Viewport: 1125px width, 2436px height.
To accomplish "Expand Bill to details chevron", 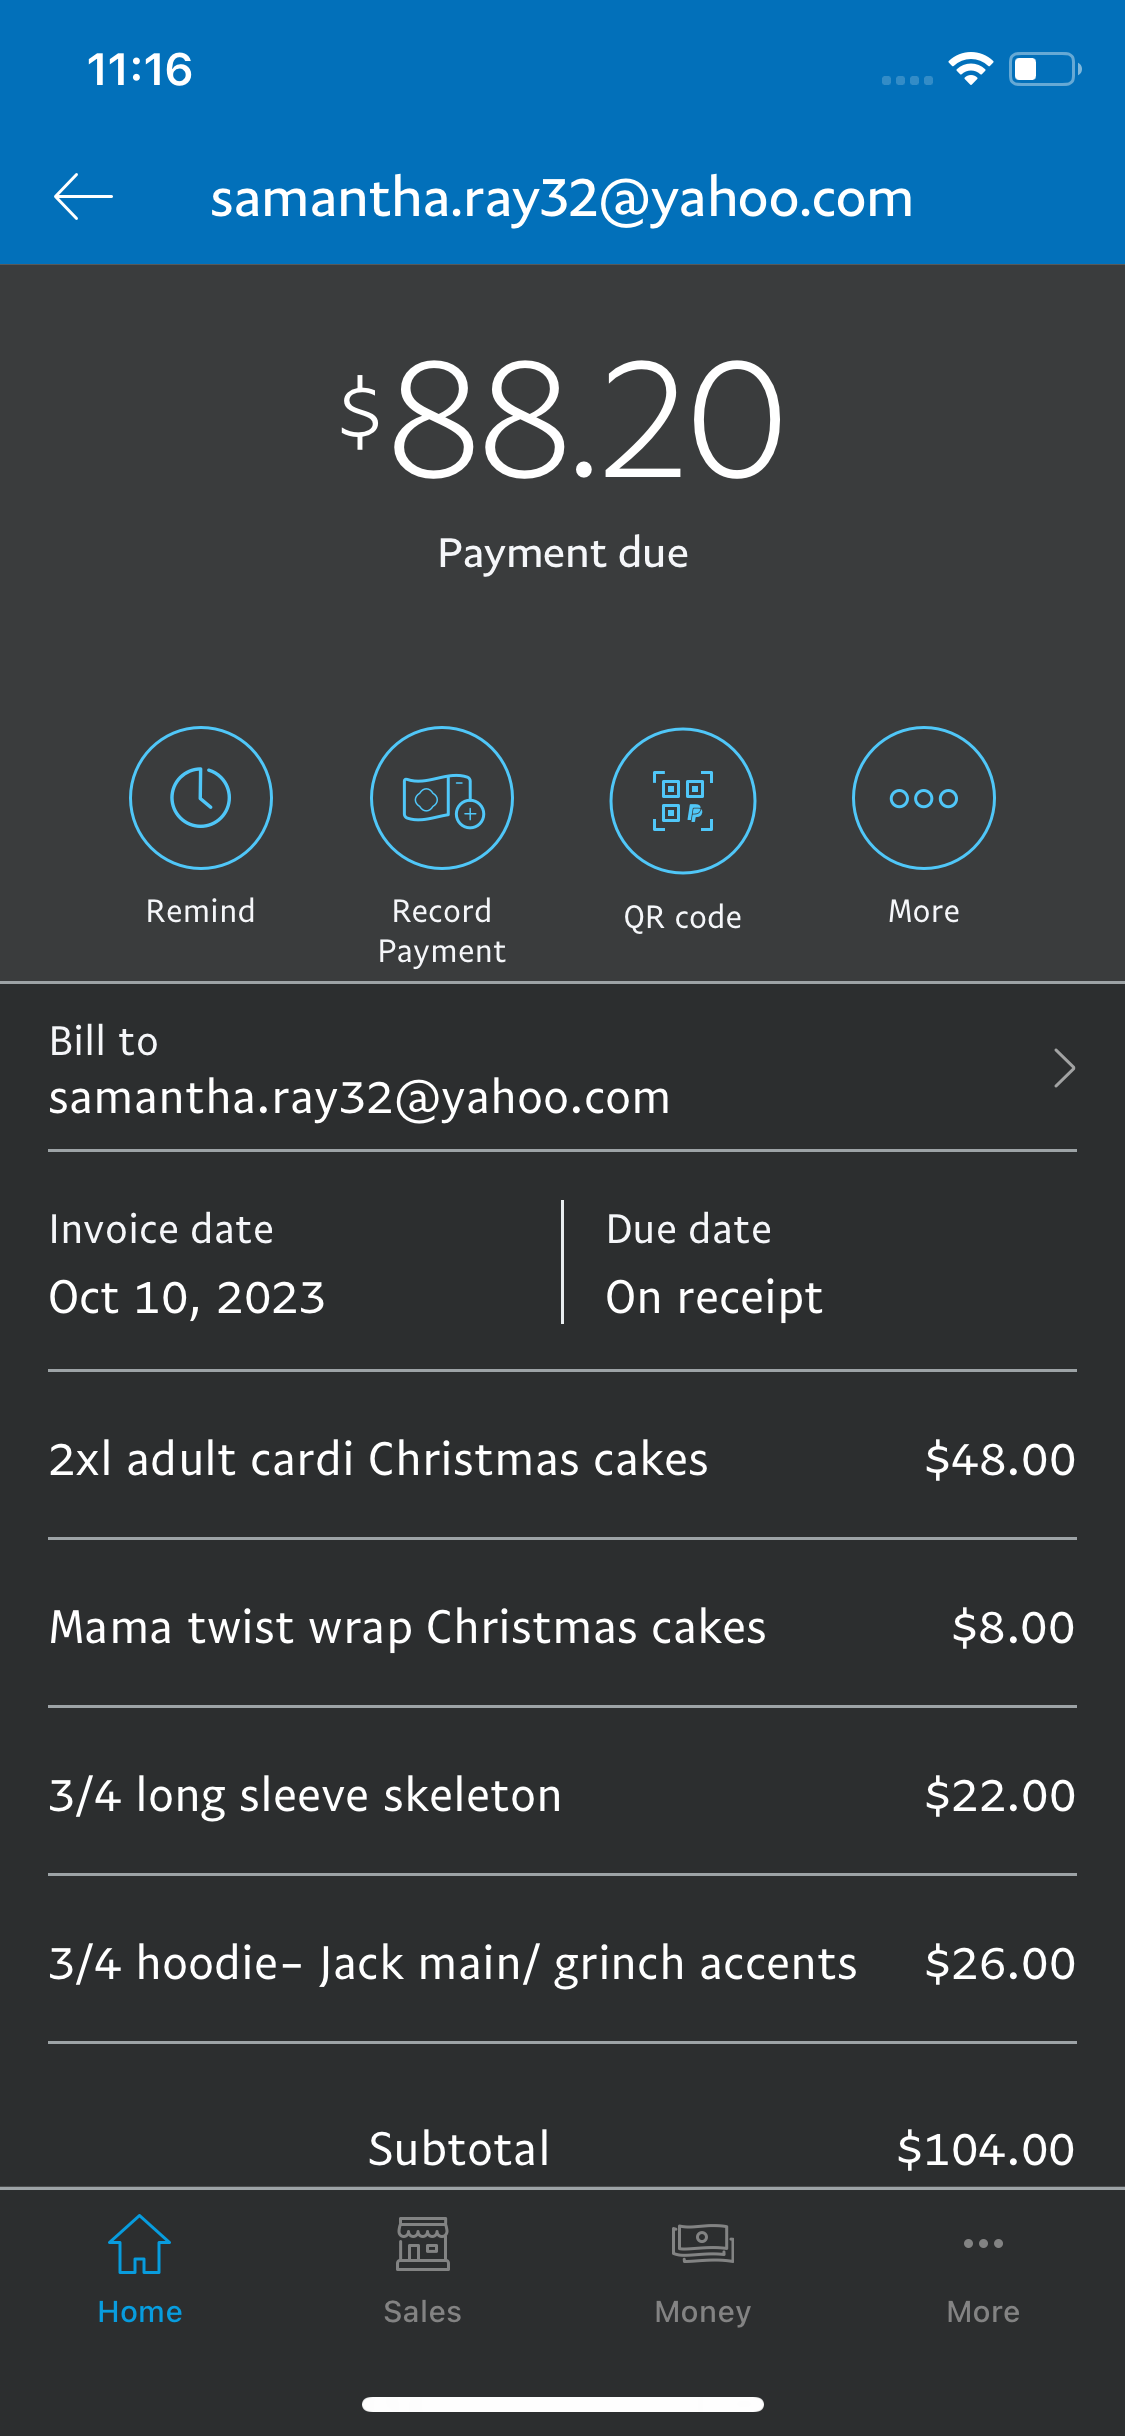I will (x=1064, y=1068).
